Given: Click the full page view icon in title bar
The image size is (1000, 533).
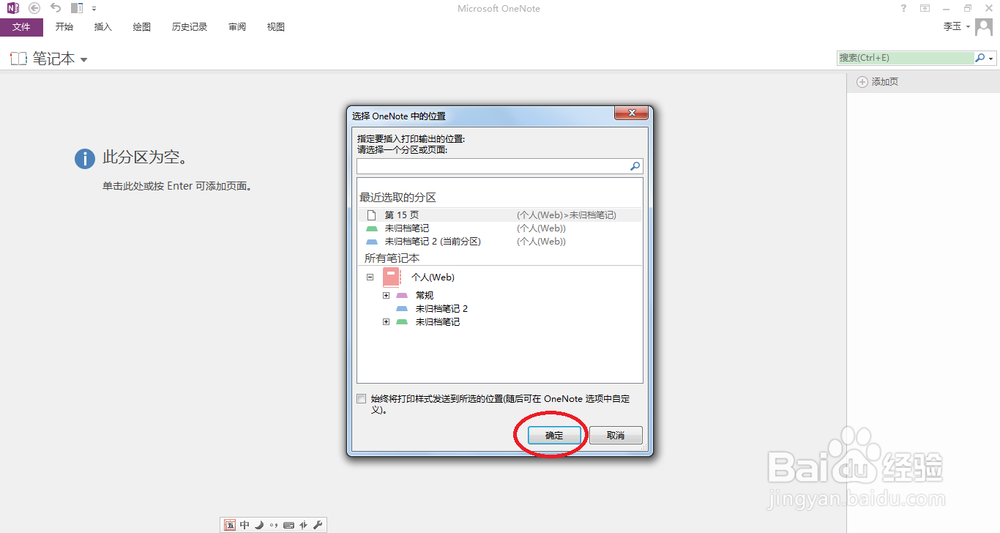Looking at the screenshot, I should point(925,8).
